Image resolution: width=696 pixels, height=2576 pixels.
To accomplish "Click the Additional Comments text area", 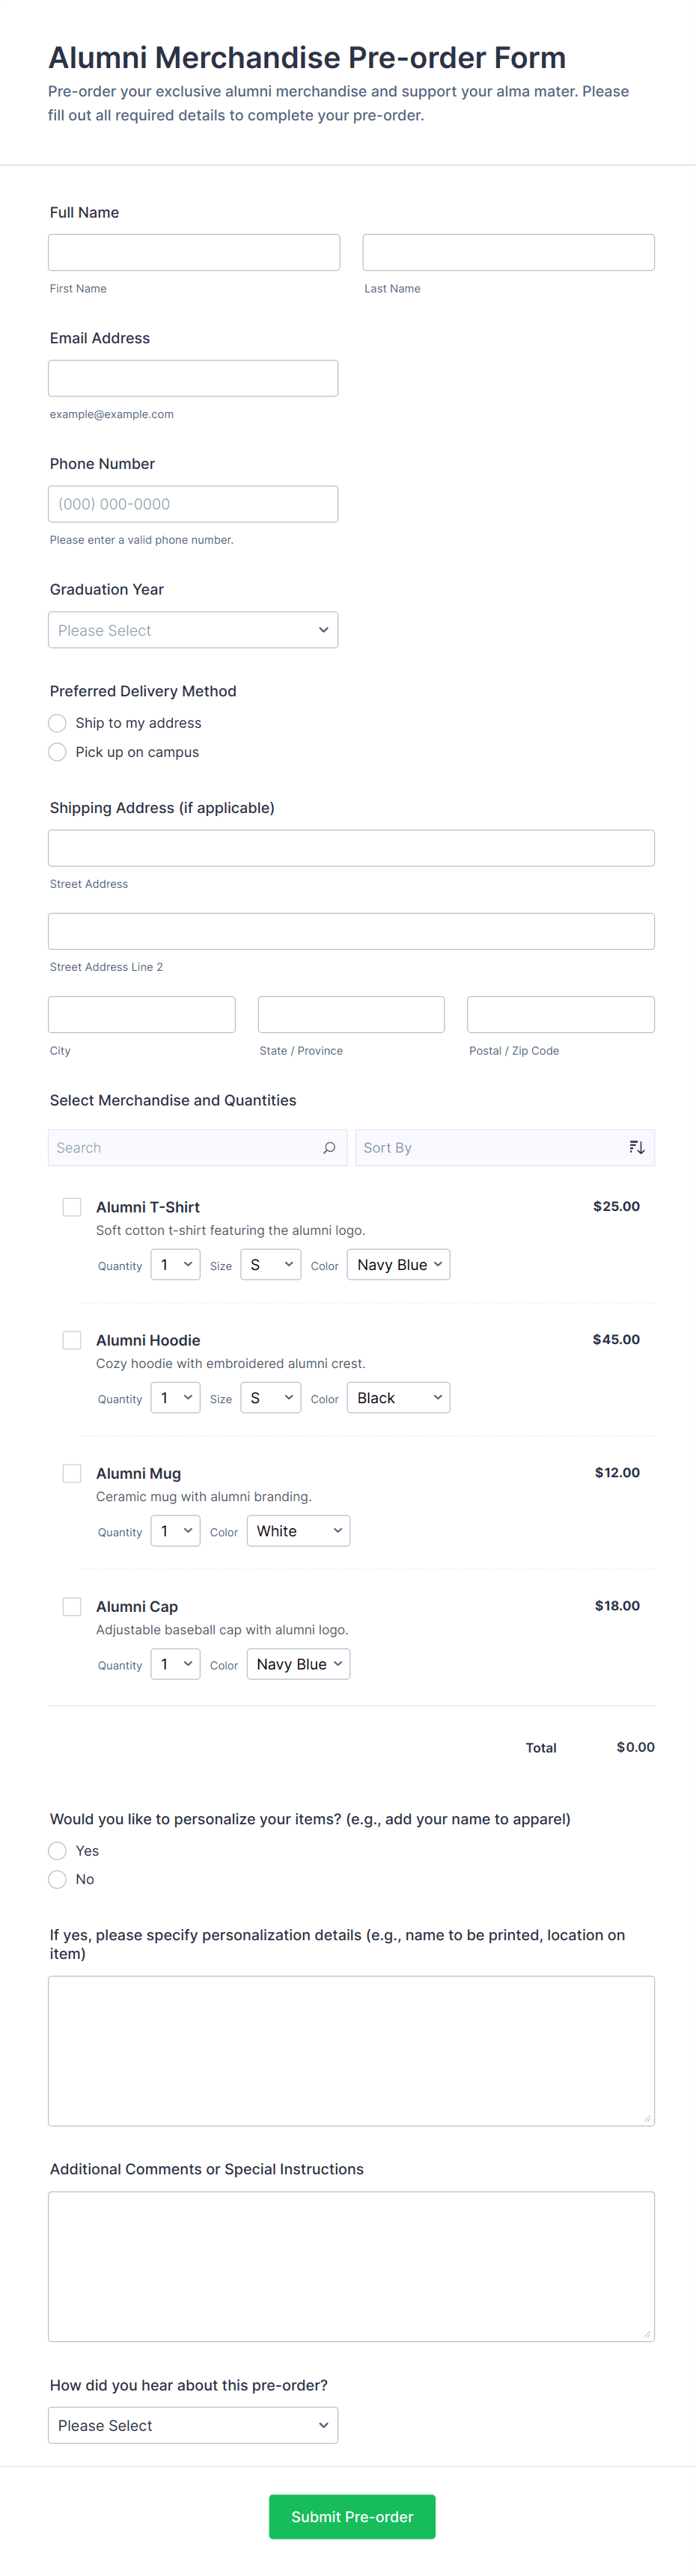I will 351,2266.
